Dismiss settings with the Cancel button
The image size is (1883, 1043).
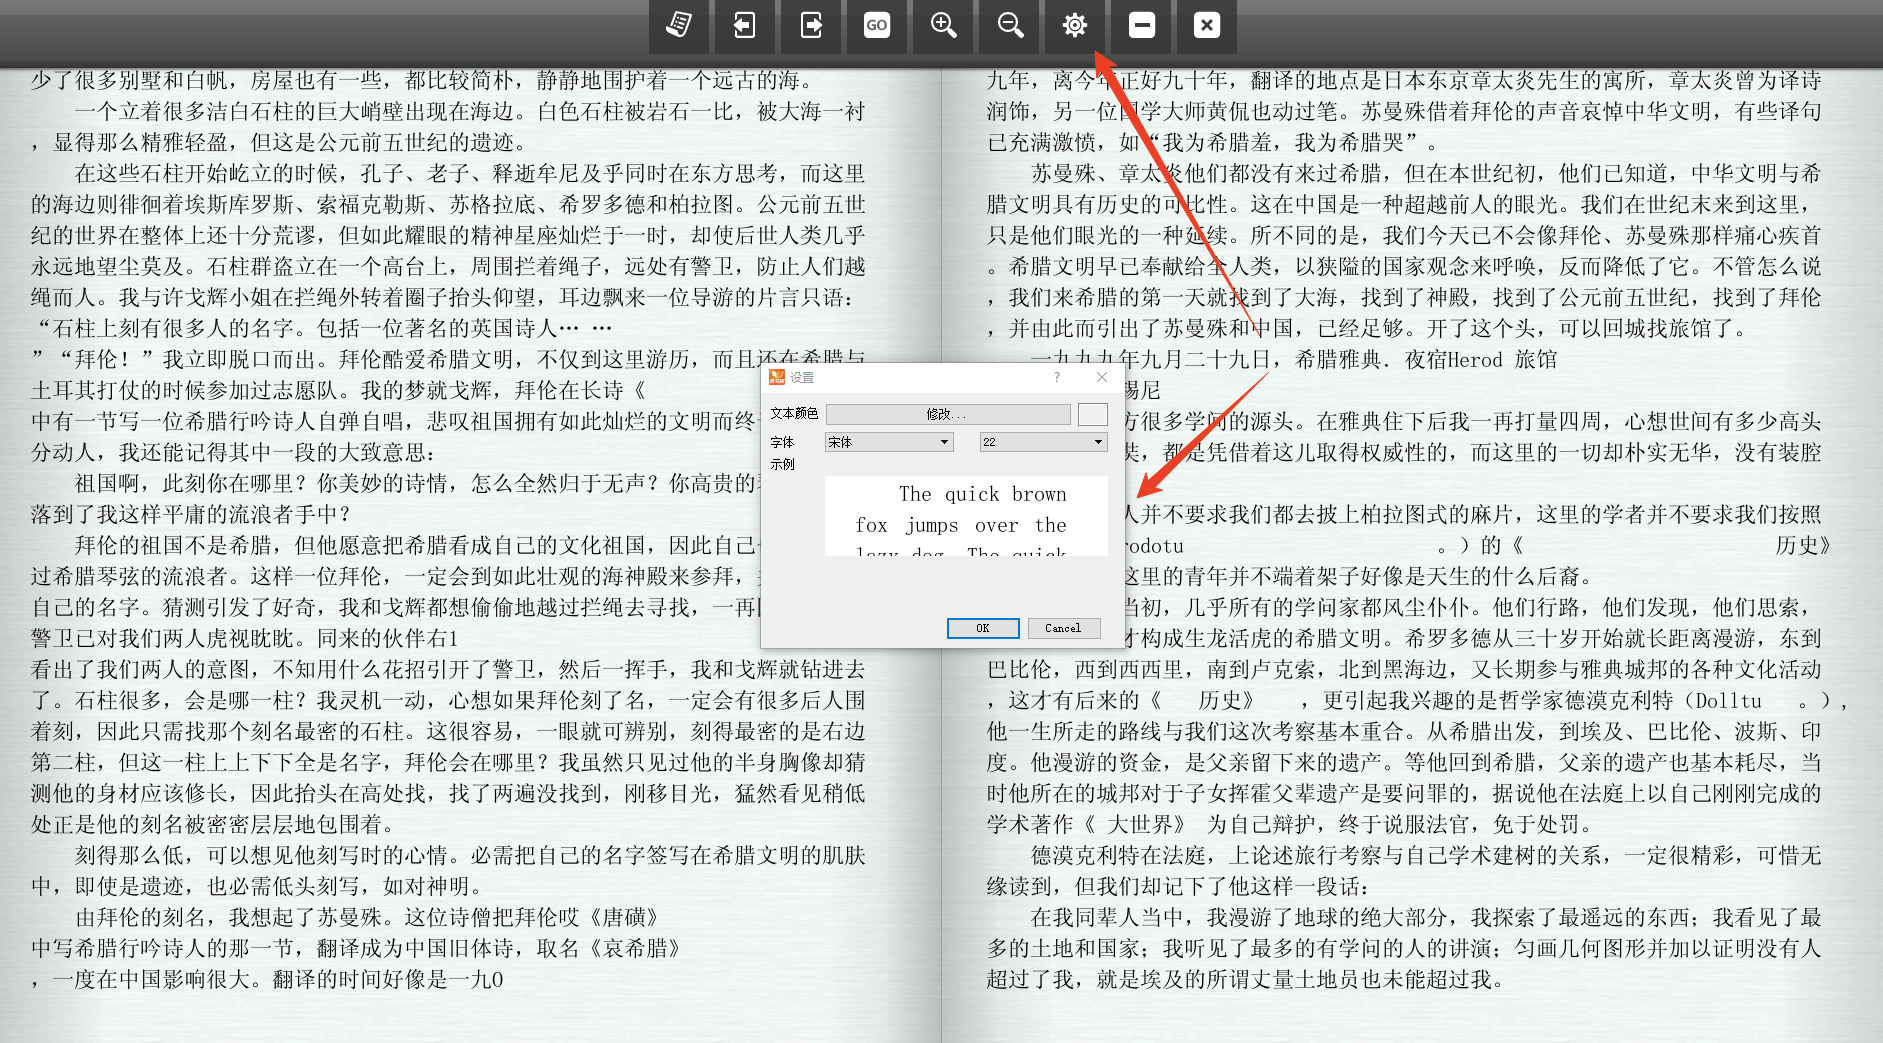(1063, 628)
